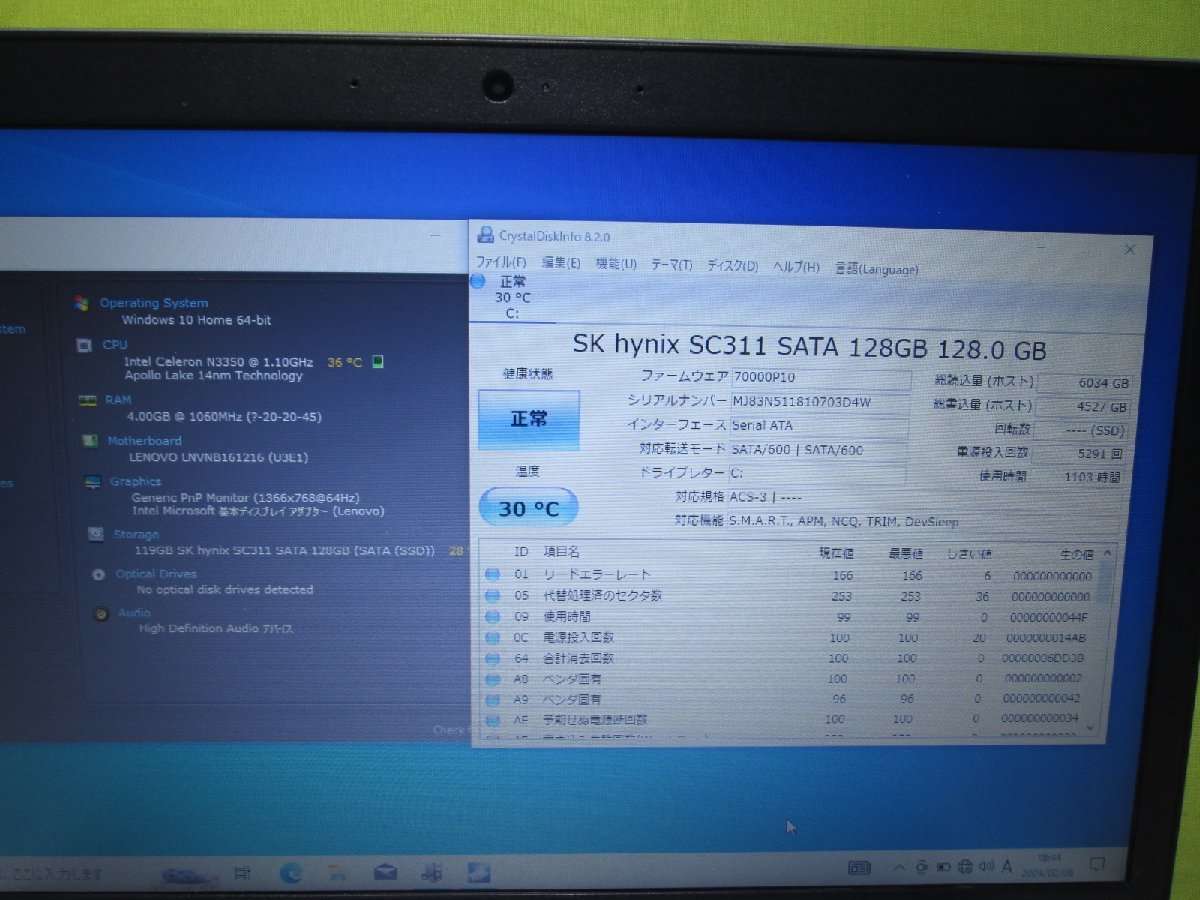This screenshot has height=900, width=1200.
Task: Click the 30 °C temperature button
Action: click(x=529, y=508)
